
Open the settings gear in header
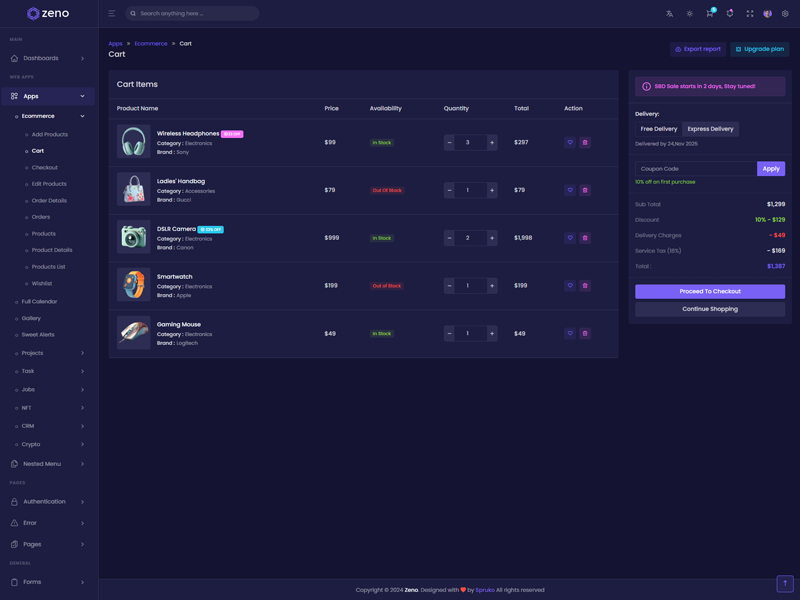tap(785, 14)
